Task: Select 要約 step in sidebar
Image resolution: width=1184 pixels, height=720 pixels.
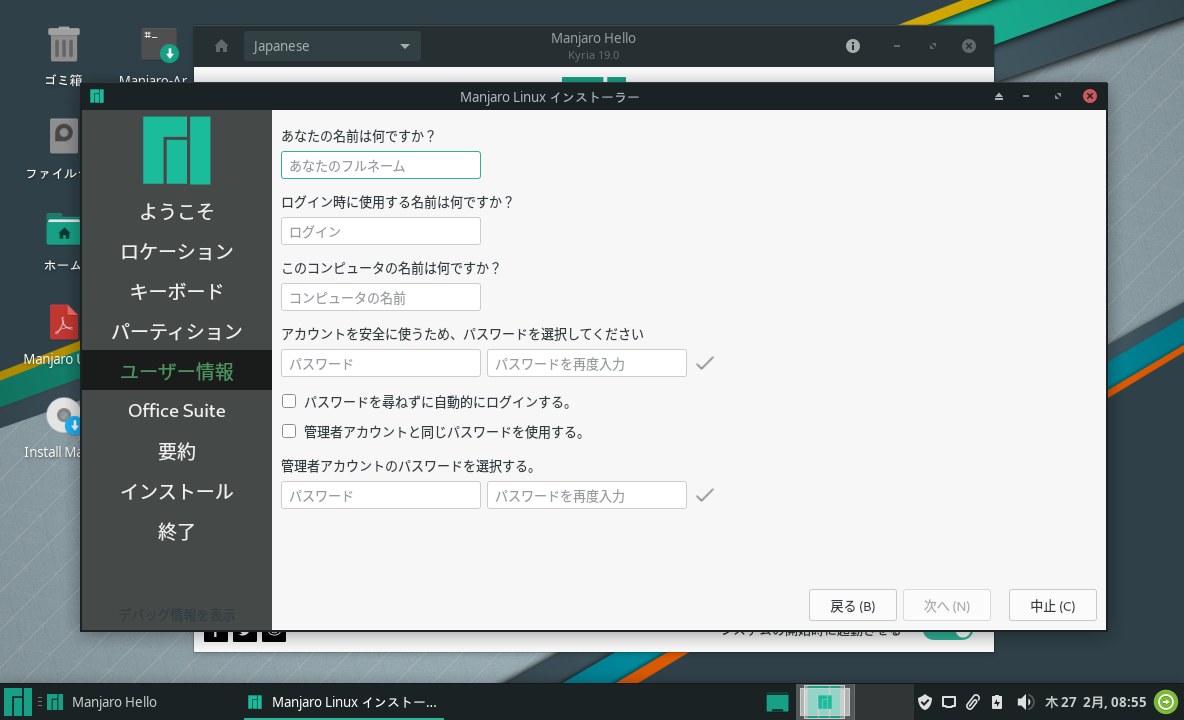Action: point(177,451)
